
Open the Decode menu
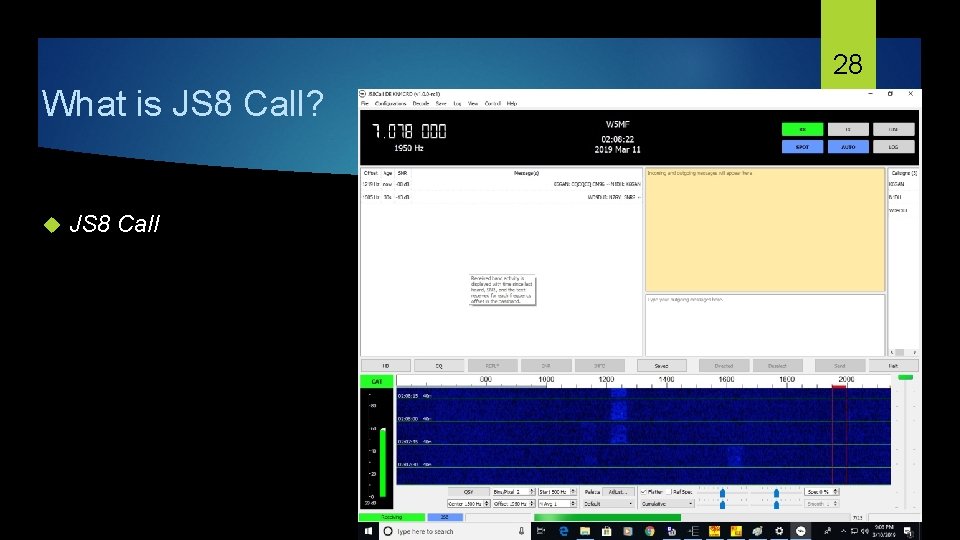[421, 103]
